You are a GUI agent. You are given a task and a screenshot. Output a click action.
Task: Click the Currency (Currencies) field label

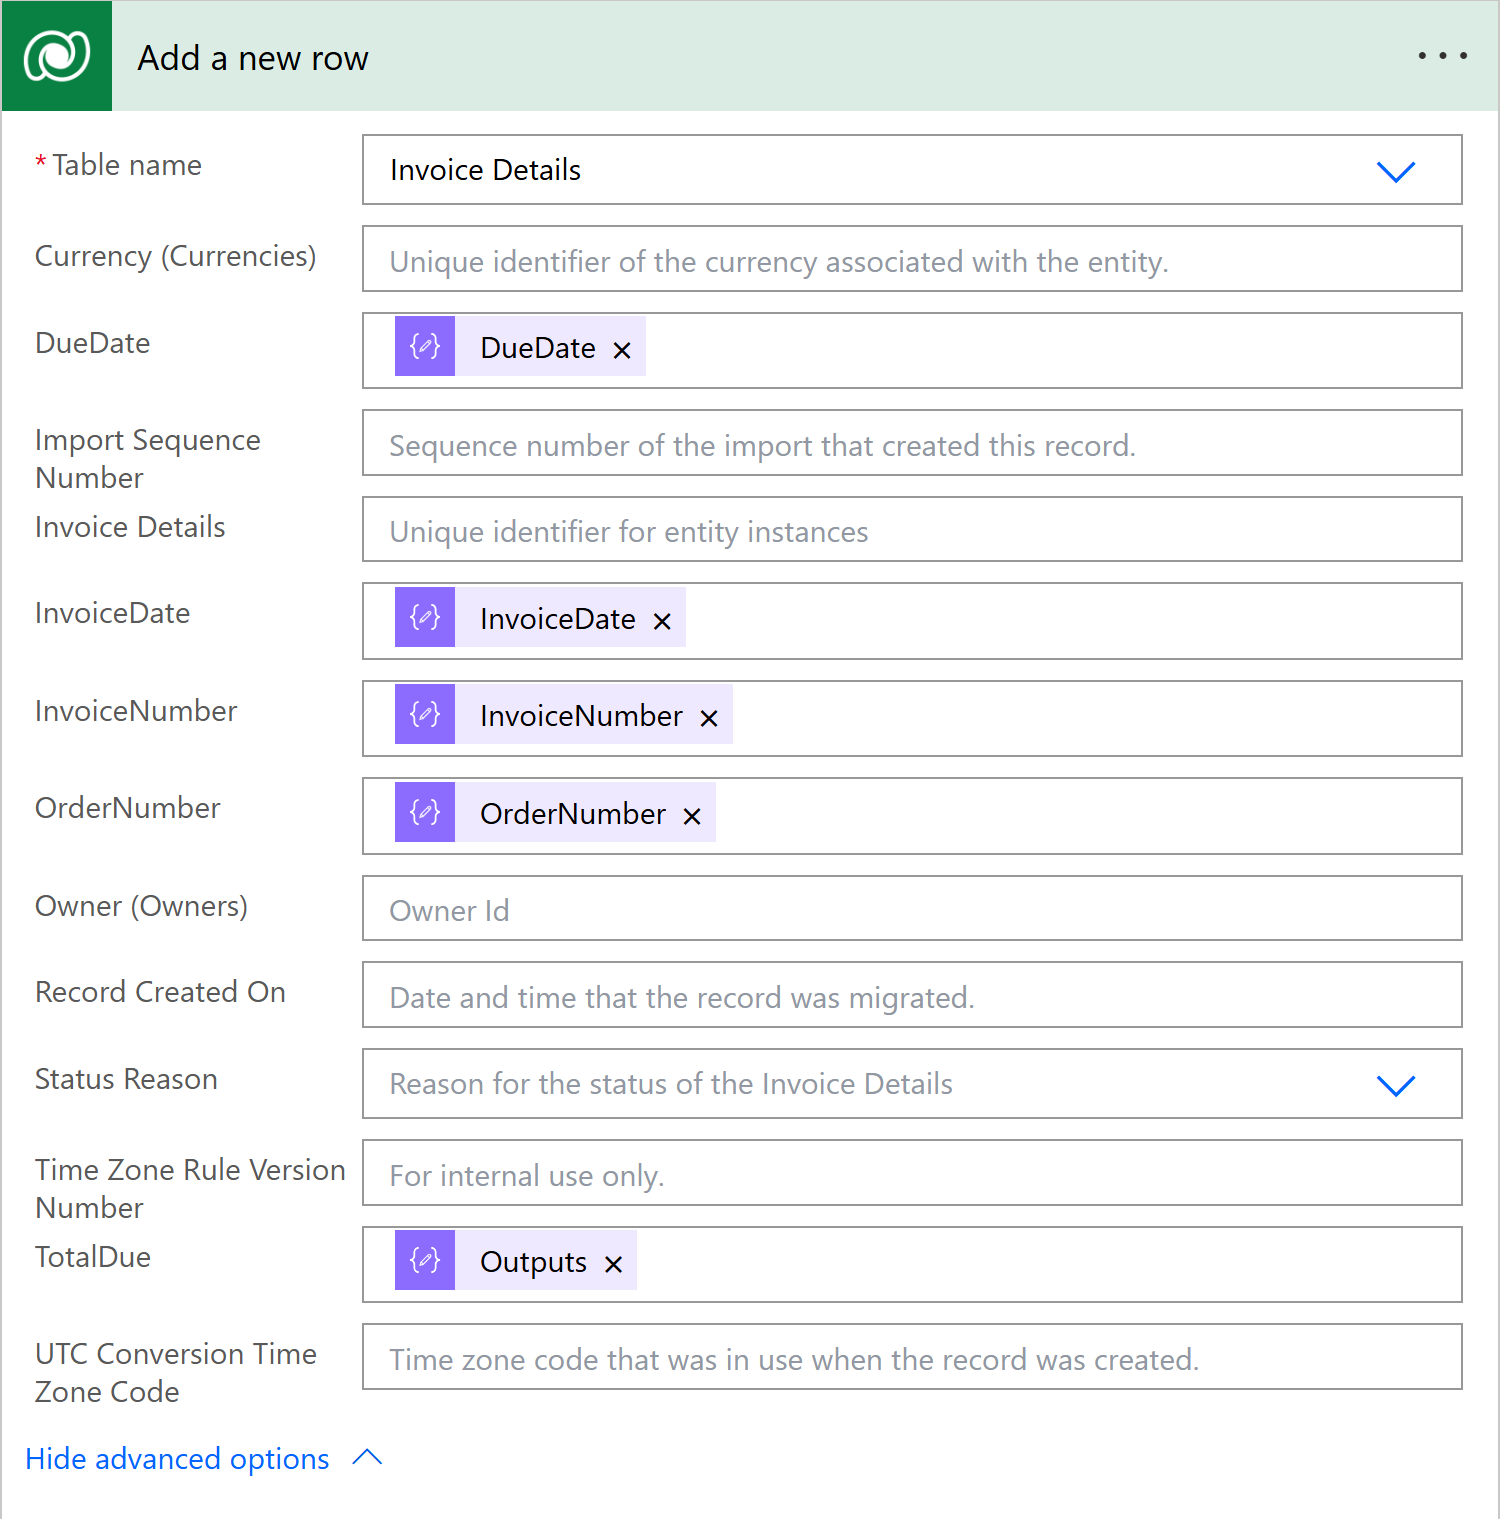click(x=175, y=256)
